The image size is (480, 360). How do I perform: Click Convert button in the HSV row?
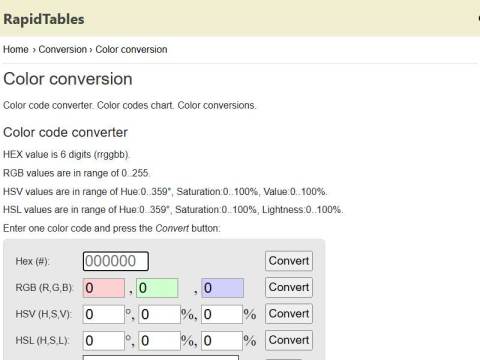click(x=289, y=314)
